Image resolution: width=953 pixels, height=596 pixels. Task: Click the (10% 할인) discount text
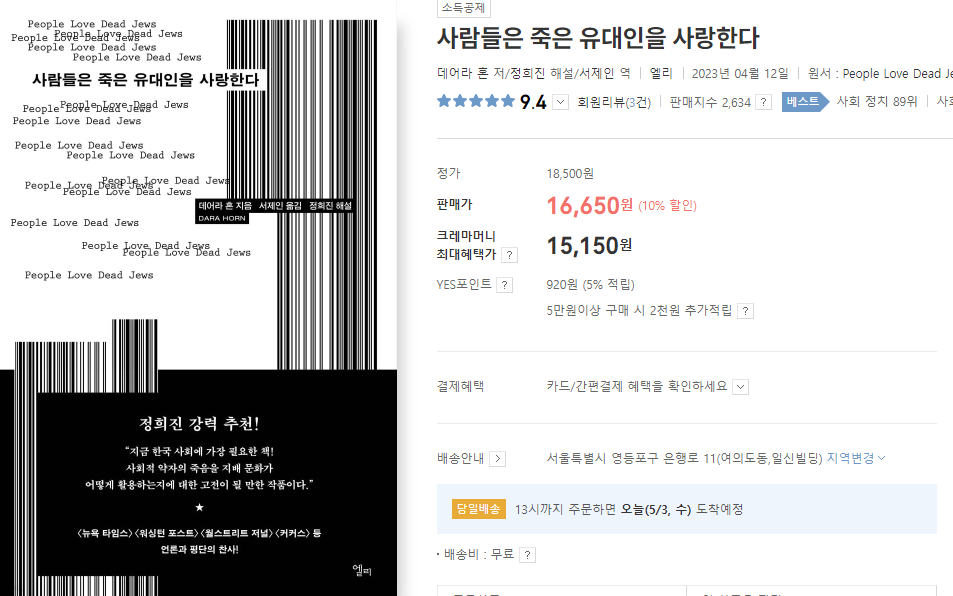[667, 206]
